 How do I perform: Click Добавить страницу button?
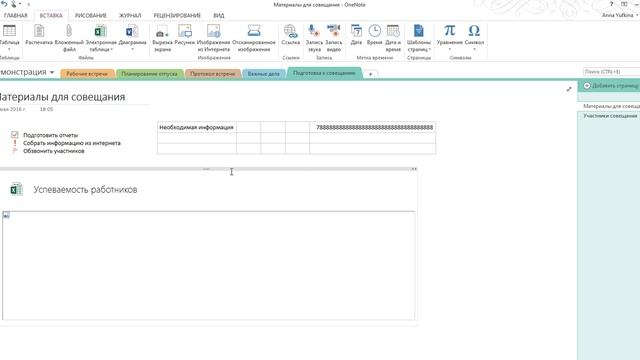coord(611,86)
